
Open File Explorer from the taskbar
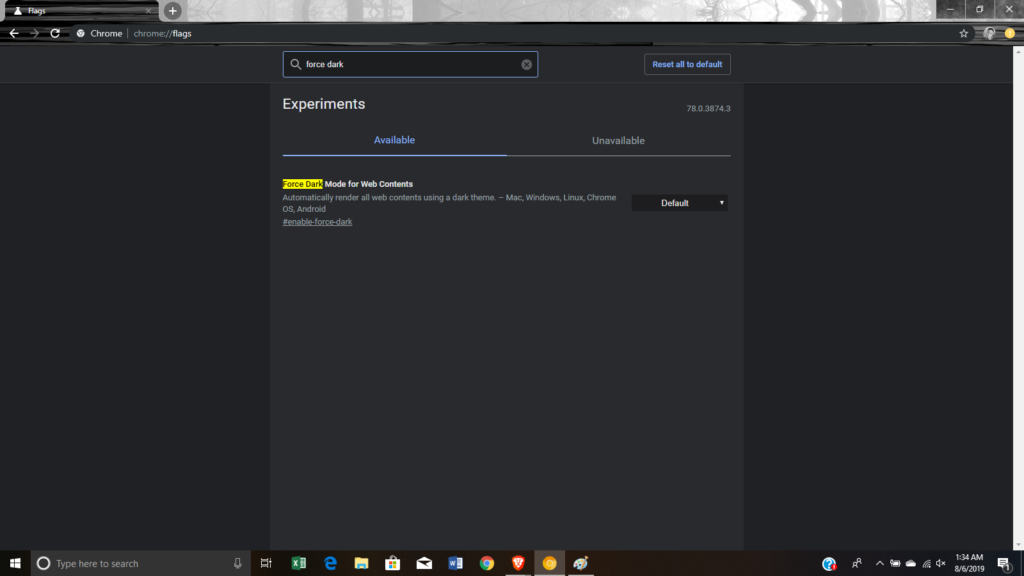click(x=361, y=563)
